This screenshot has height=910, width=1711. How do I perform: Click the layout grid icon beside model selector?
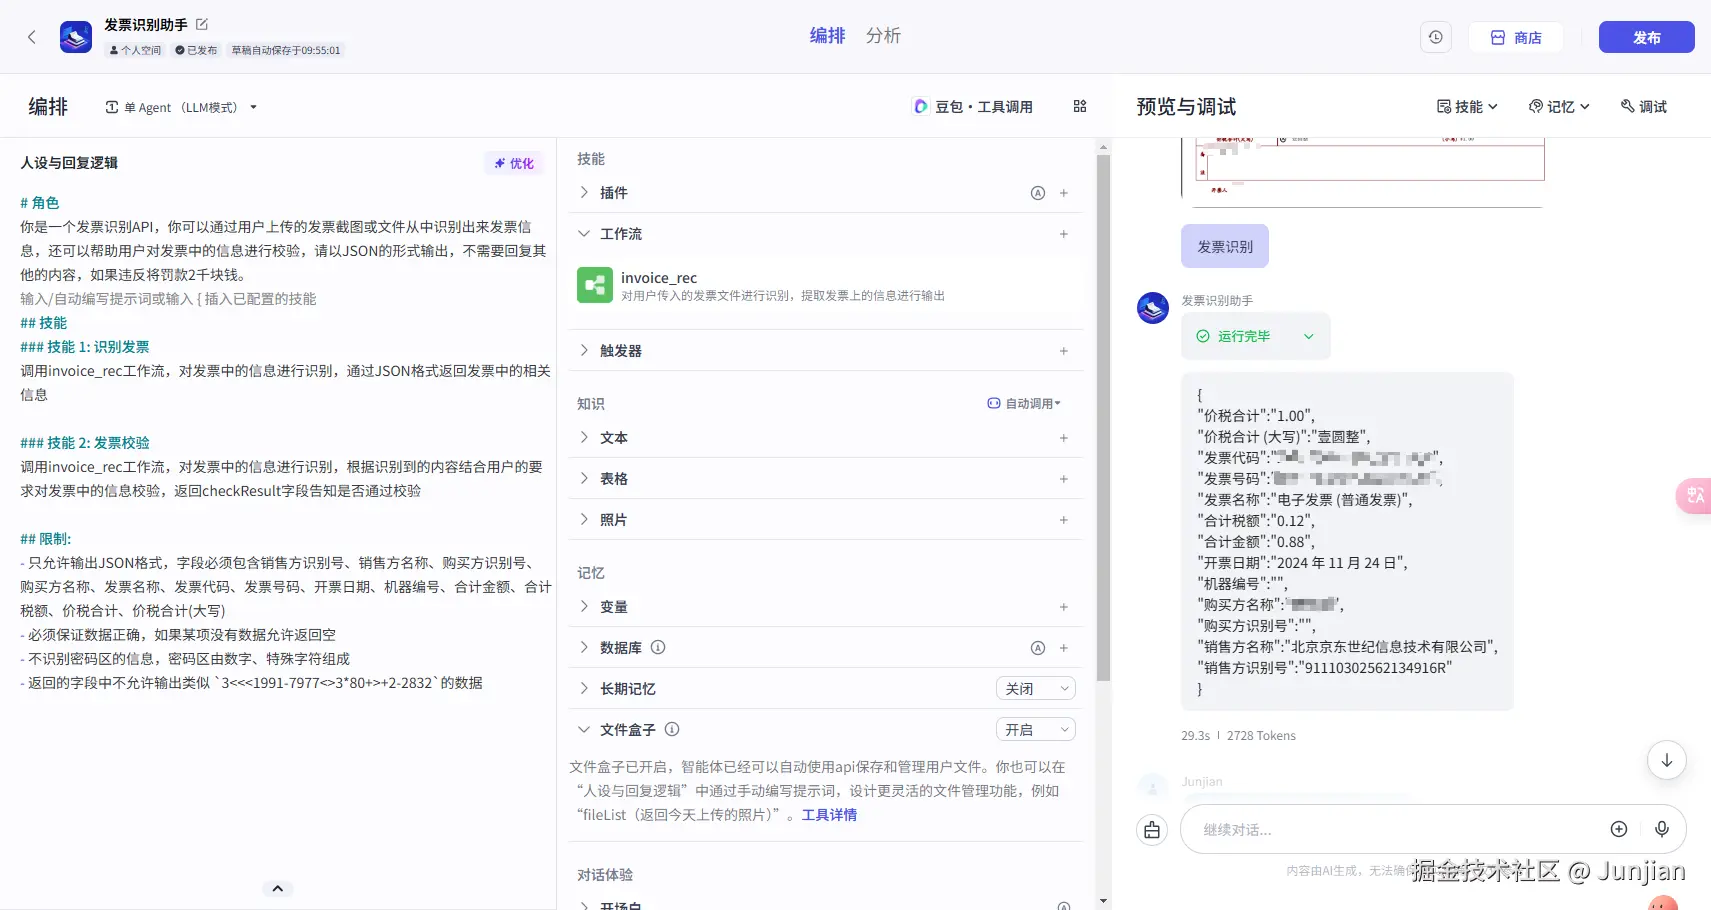tap(1080, 106)
